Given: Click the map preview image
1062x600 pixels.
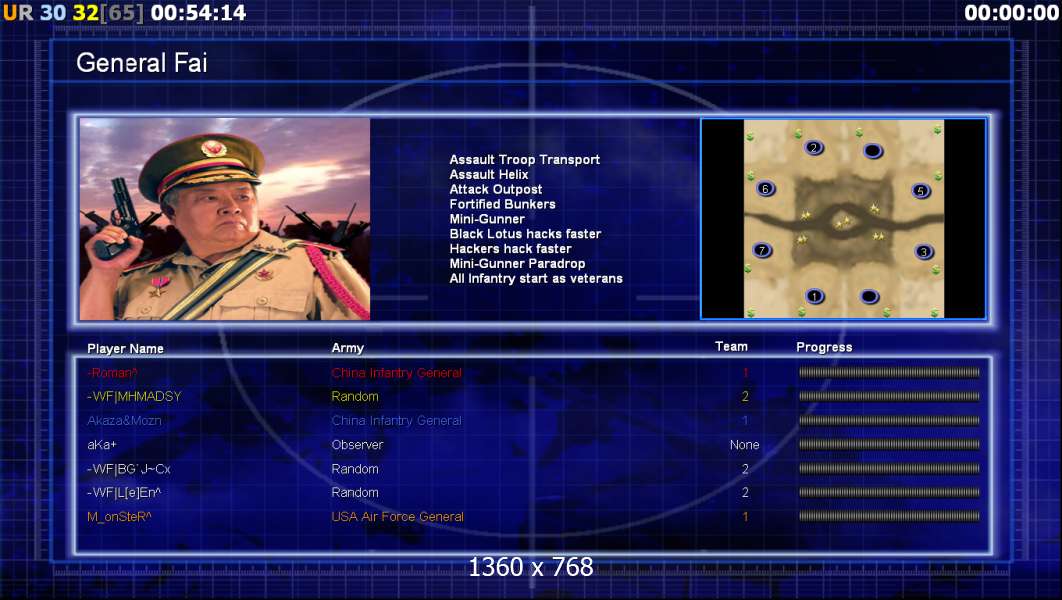Looking at the screenshot, I should click(843, 219).
